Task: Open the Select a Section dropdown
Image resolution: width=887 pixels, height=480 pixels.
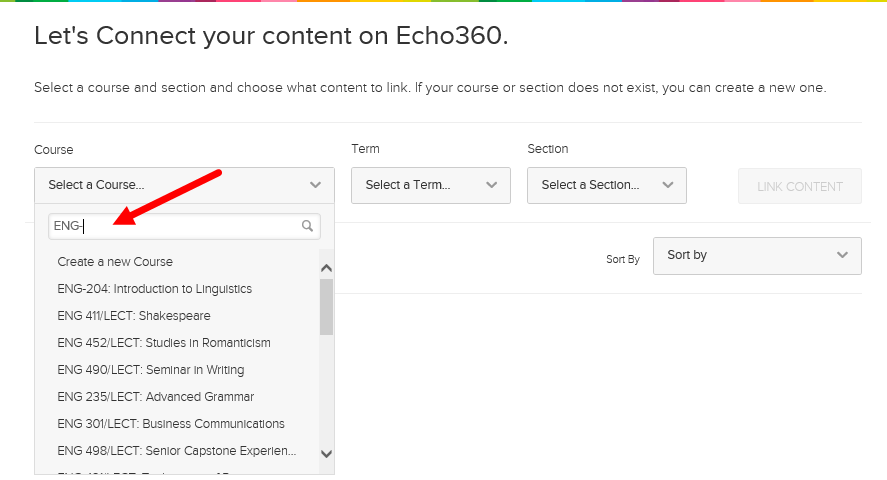Action: click(x=606, y=185)
